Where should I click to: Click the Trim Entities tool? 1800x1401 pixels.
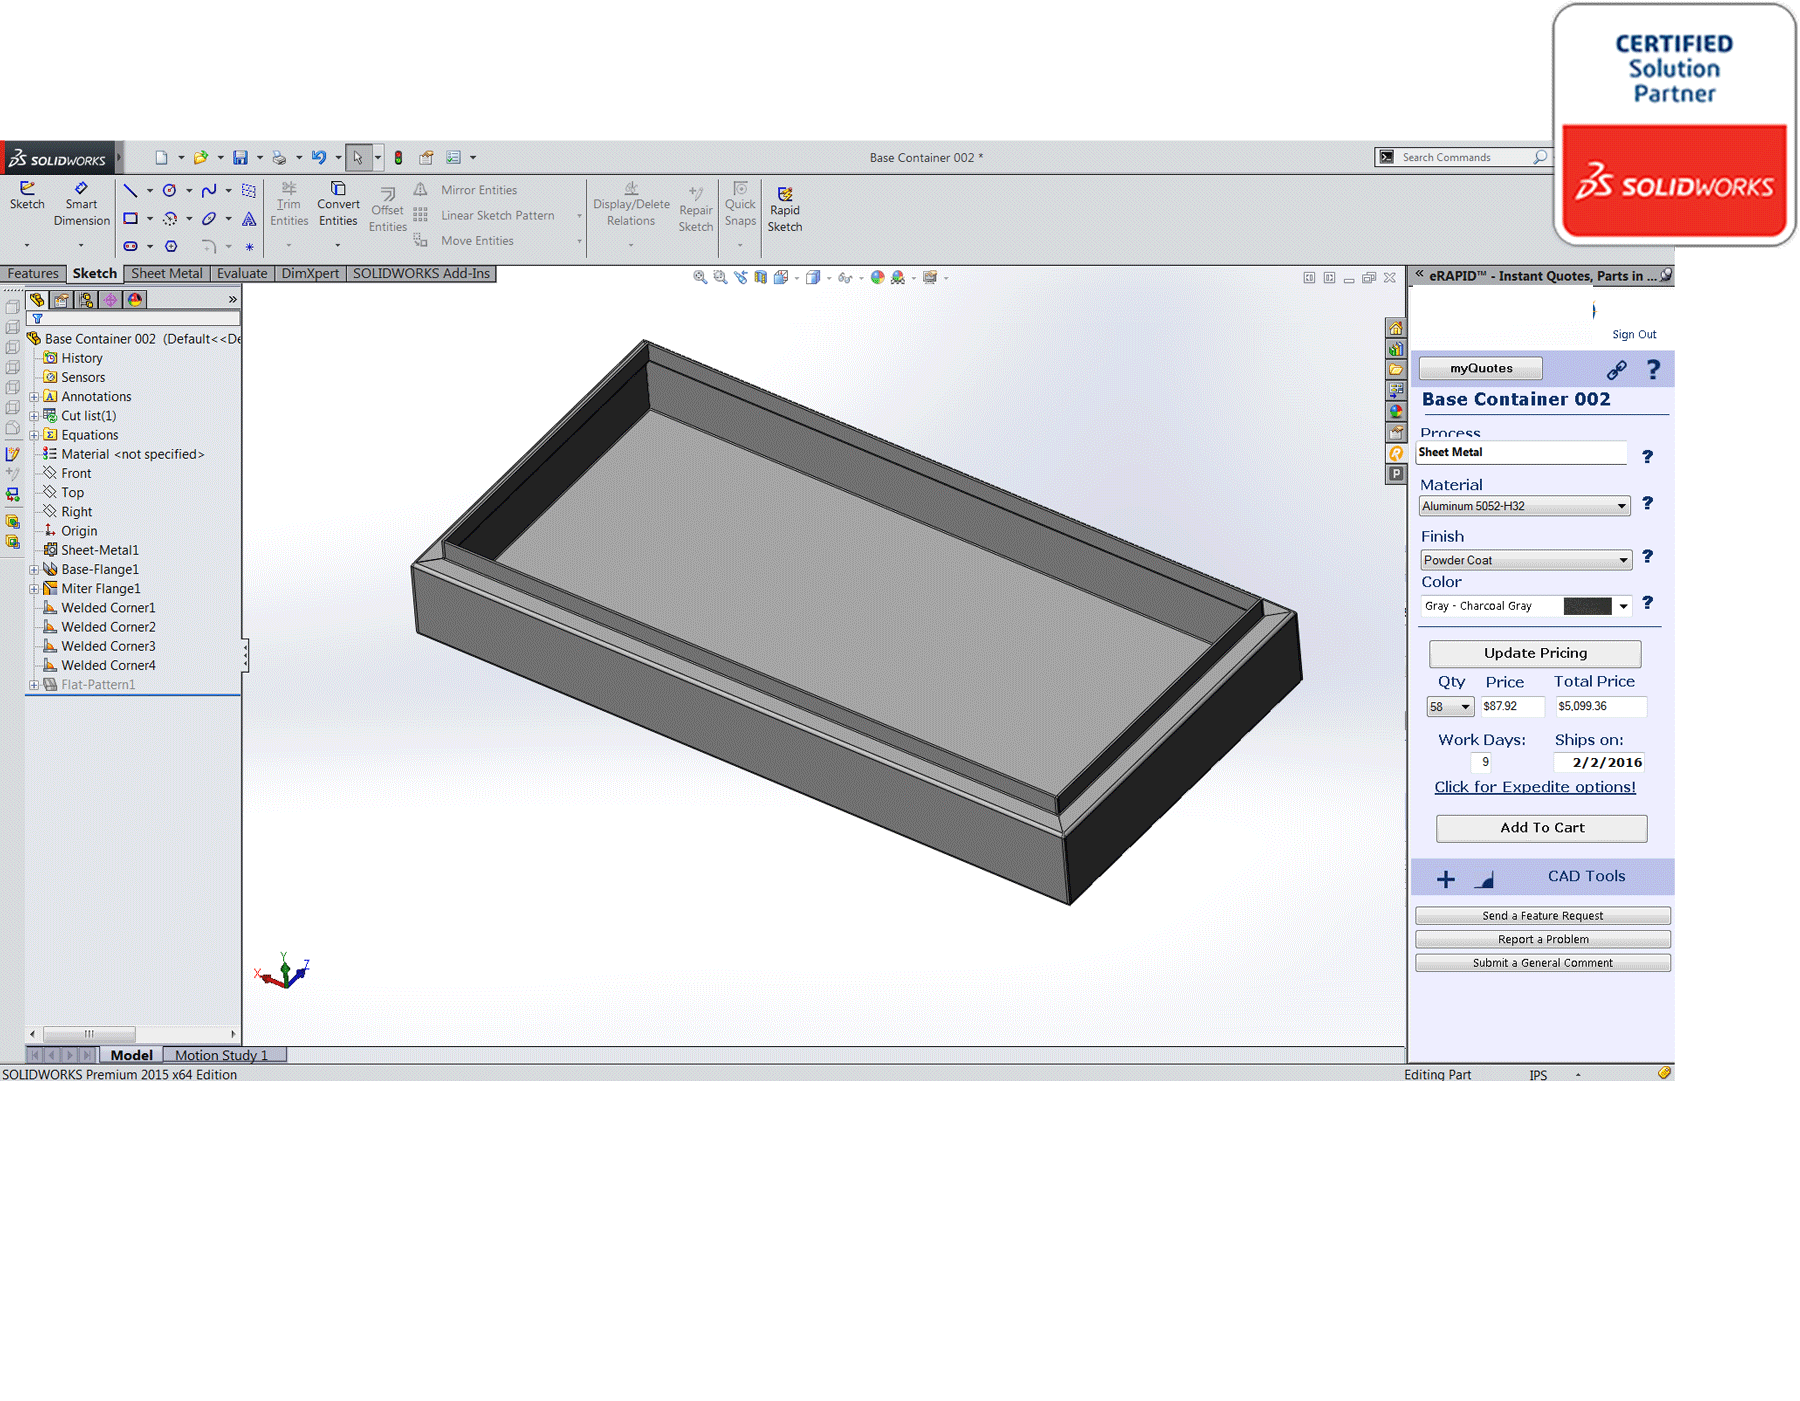click(x=289, y=204)
